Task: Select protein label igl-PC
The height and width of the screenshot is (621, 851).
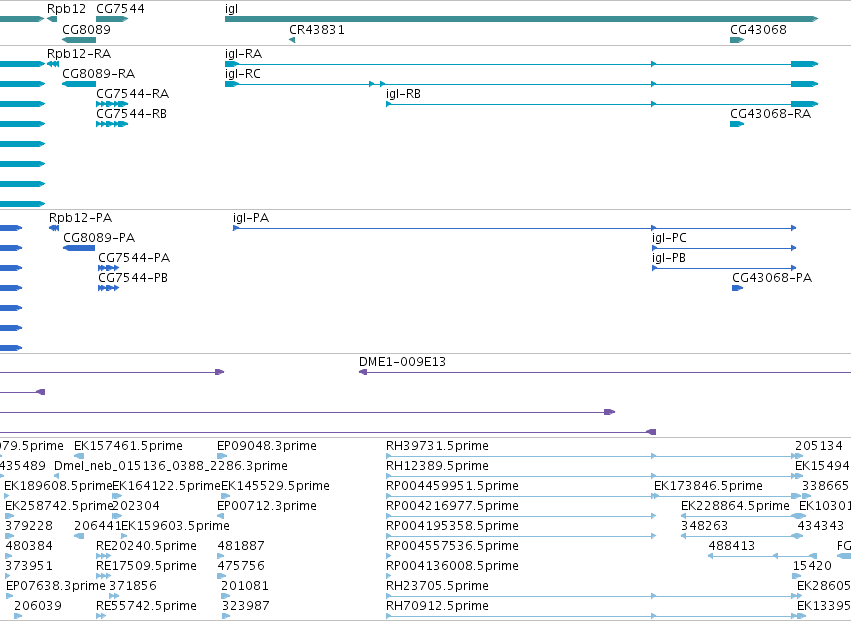Action: click(669, 238)
